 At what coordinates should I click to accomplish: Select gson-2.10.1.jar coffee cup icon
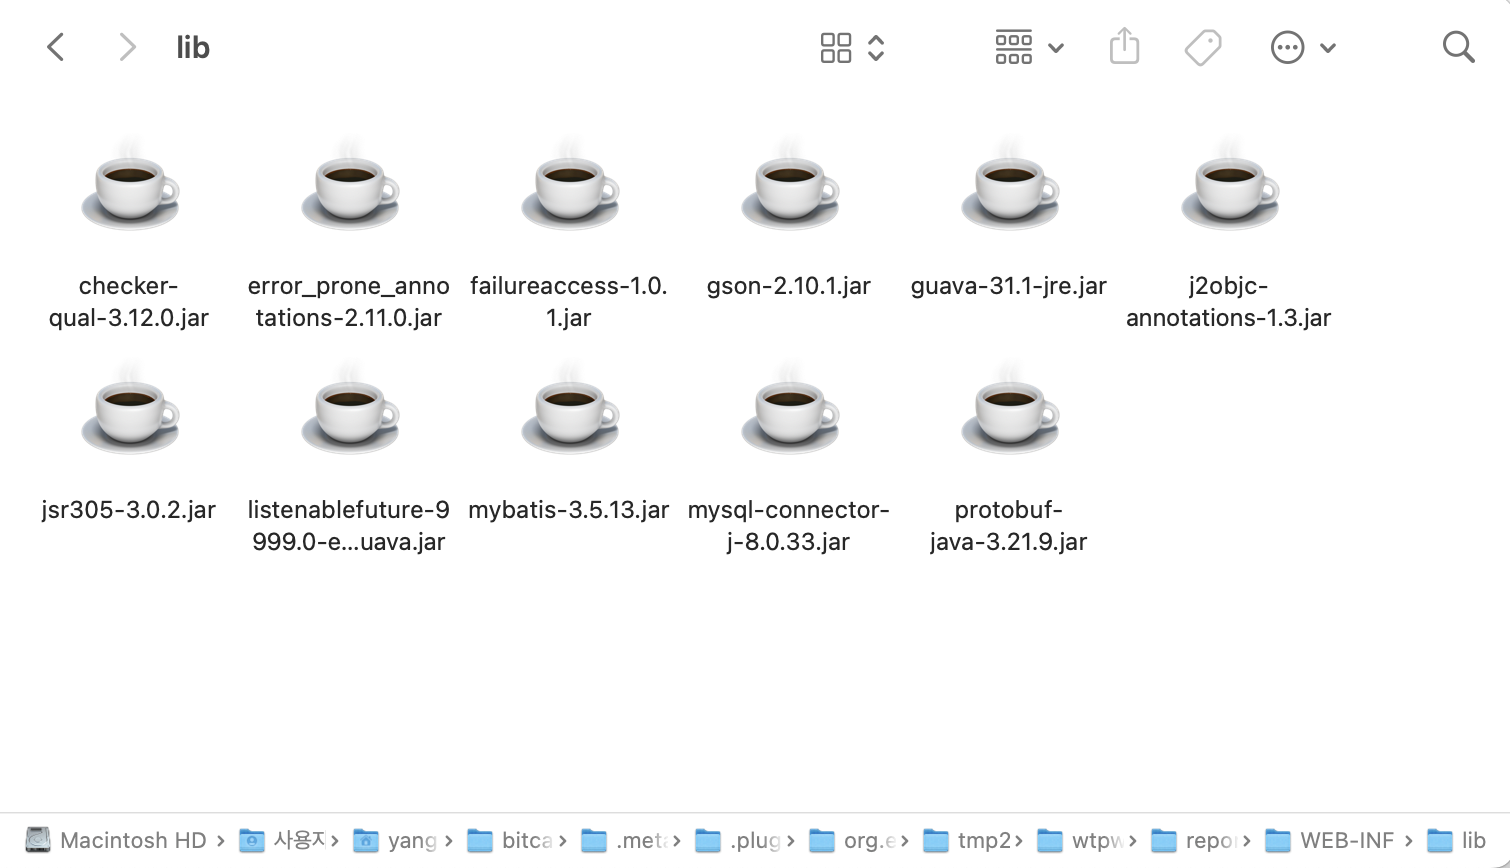pyautogui.click(x=790, y=187)
